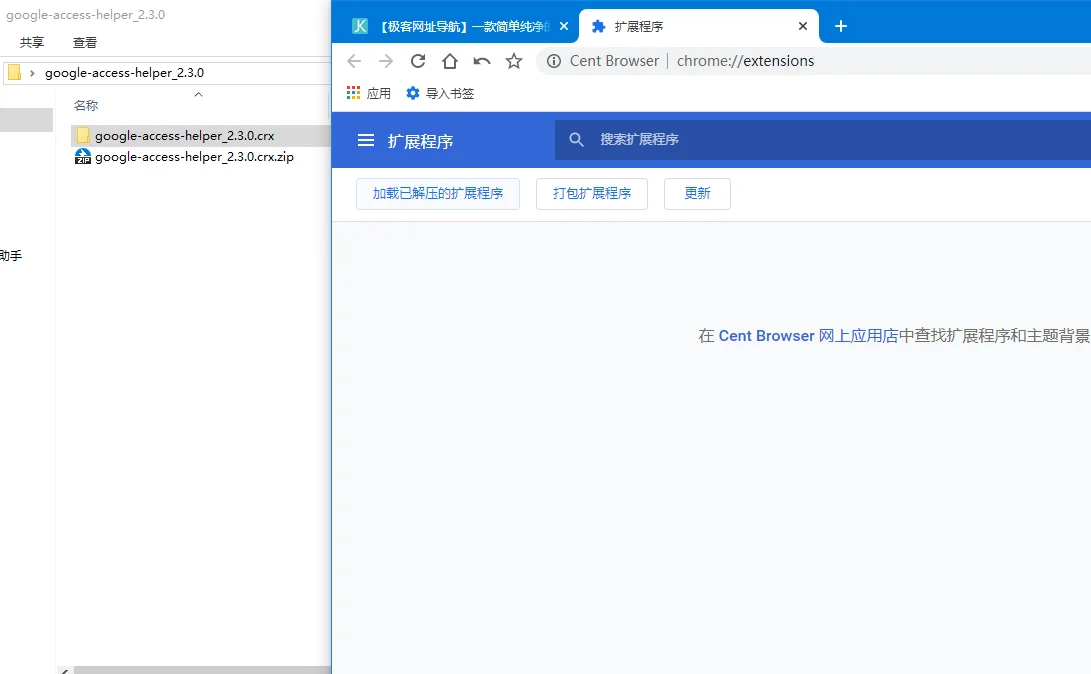Screen dimensions: 1091x674
Task: Click the search magnifier icon in extensions page
Action: (x=576, y=140)
